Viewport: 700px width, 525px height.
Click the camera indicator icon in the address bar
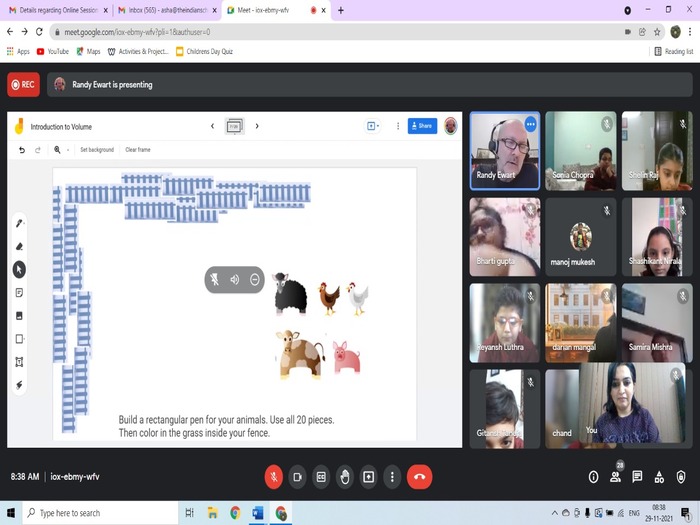pos(628,32)
